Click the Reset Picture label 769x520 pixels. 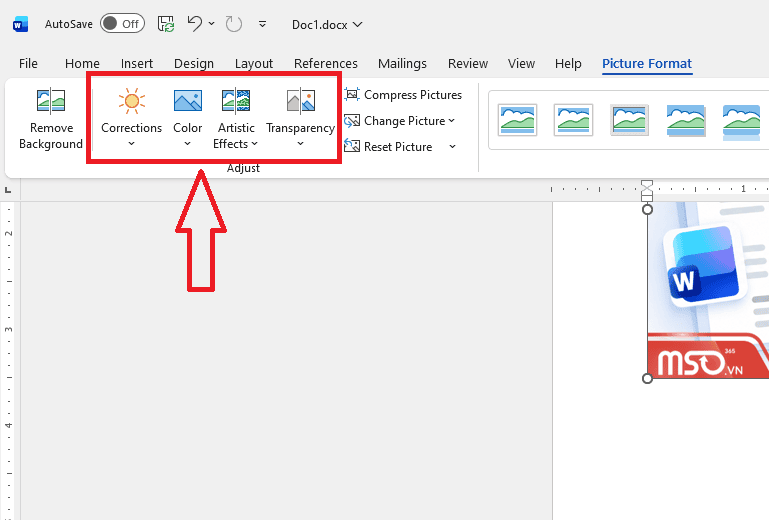398,147
